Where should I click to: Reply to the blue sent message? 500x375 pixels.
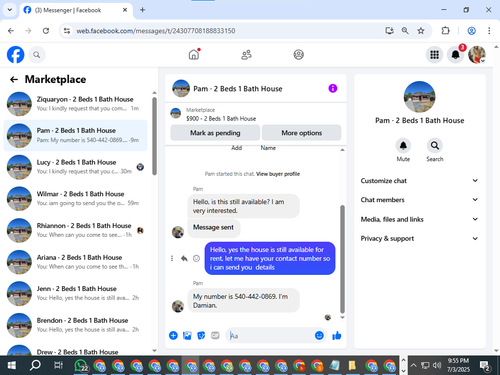(184, 258)
